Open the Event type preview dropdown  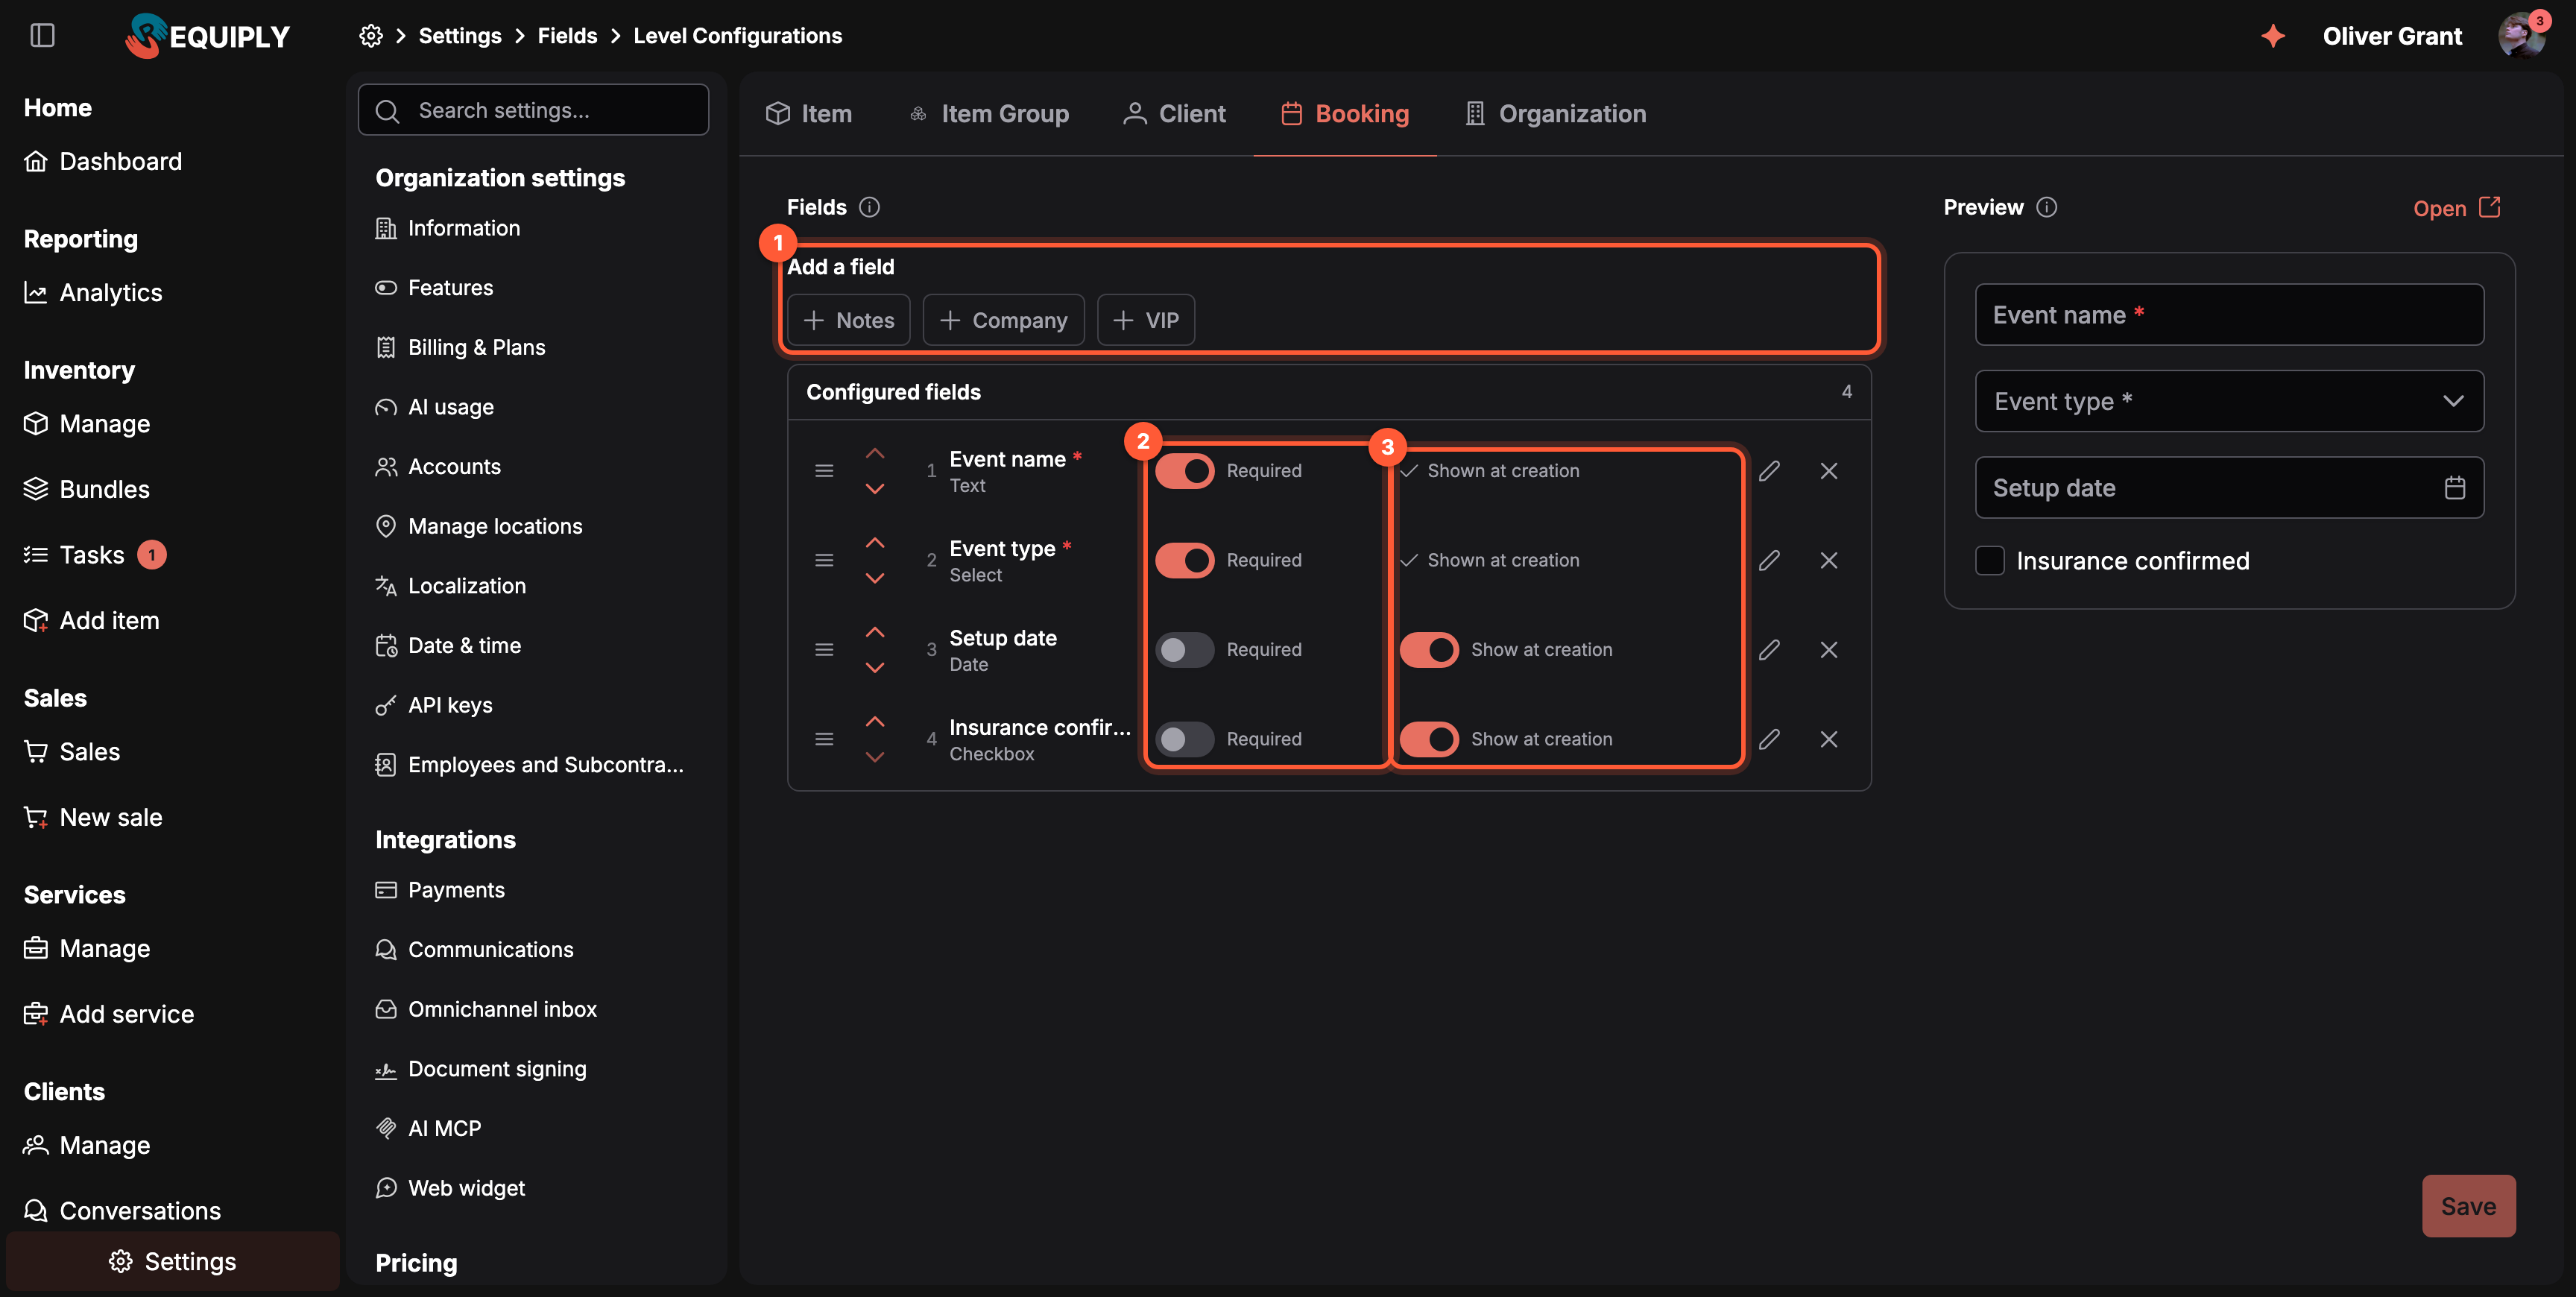pos(2229,401)
